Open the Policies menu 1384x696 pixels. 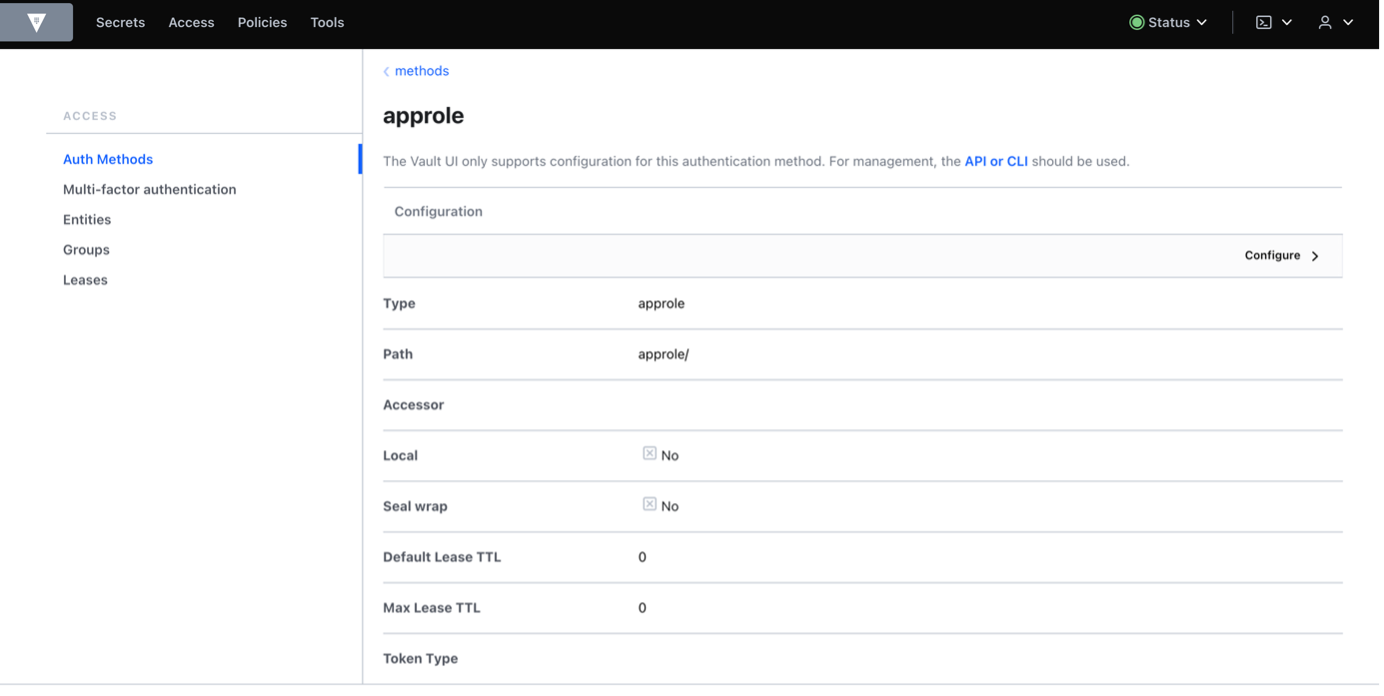click(263, 22)
